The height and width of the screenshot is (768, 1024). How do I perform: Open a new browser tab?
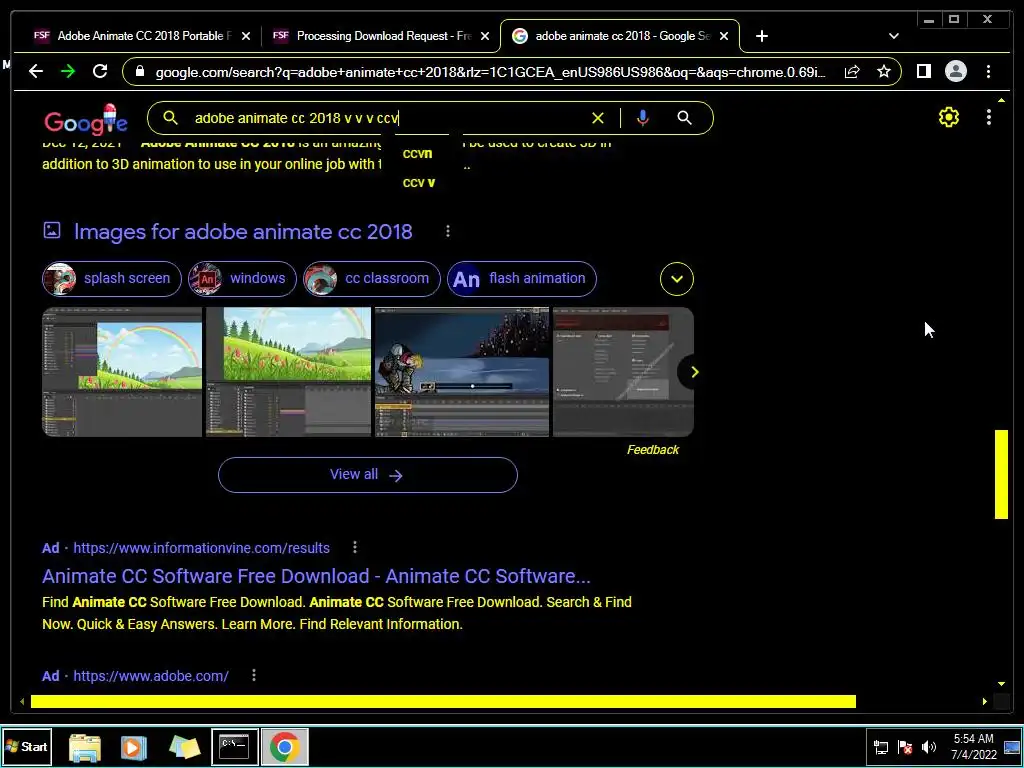pos(761,36)
